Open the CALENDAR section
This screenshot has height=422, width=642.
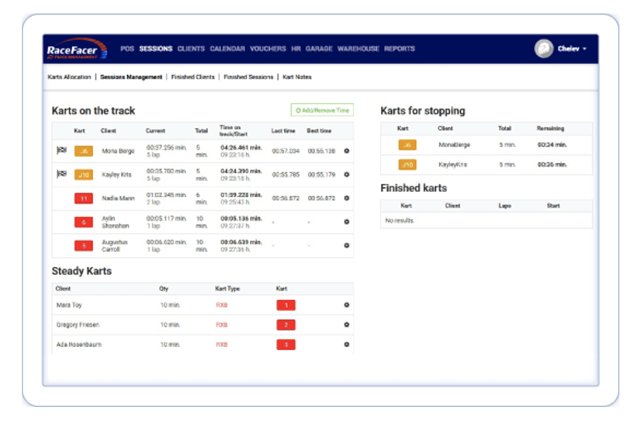tap(227, 49)
